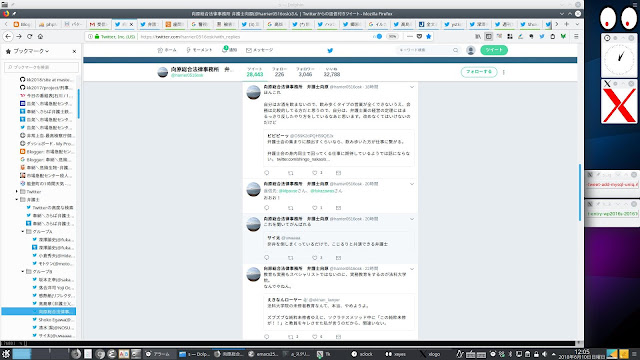
Task: Open the bookmarks sidebar header dropdown
Action: click(31, 51)
